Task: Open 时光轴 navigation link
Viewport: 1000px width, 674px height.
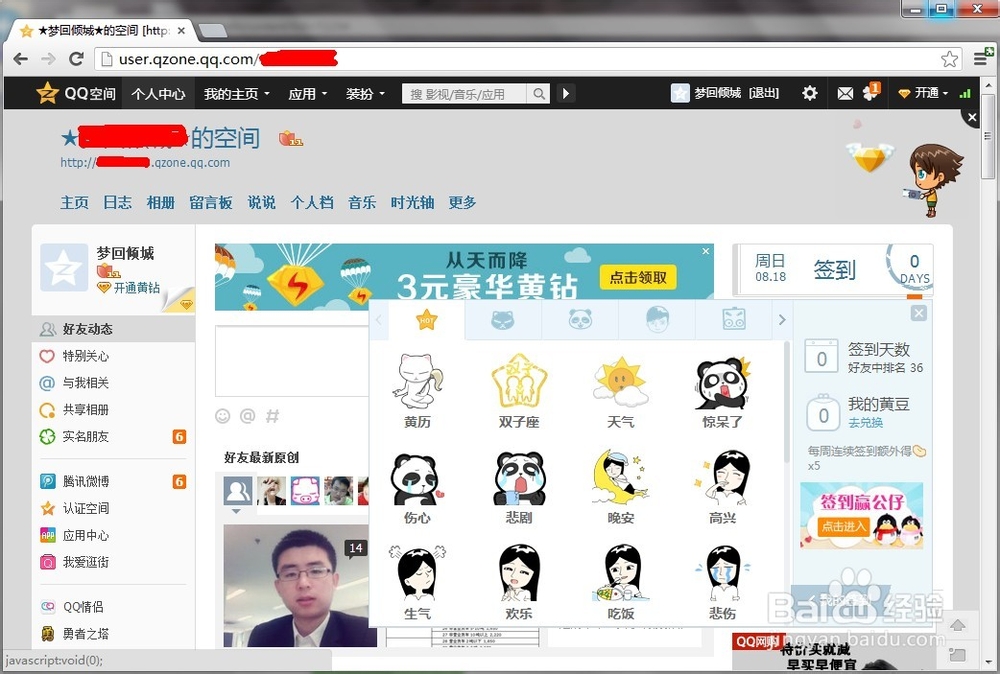Action: (413, 203)
